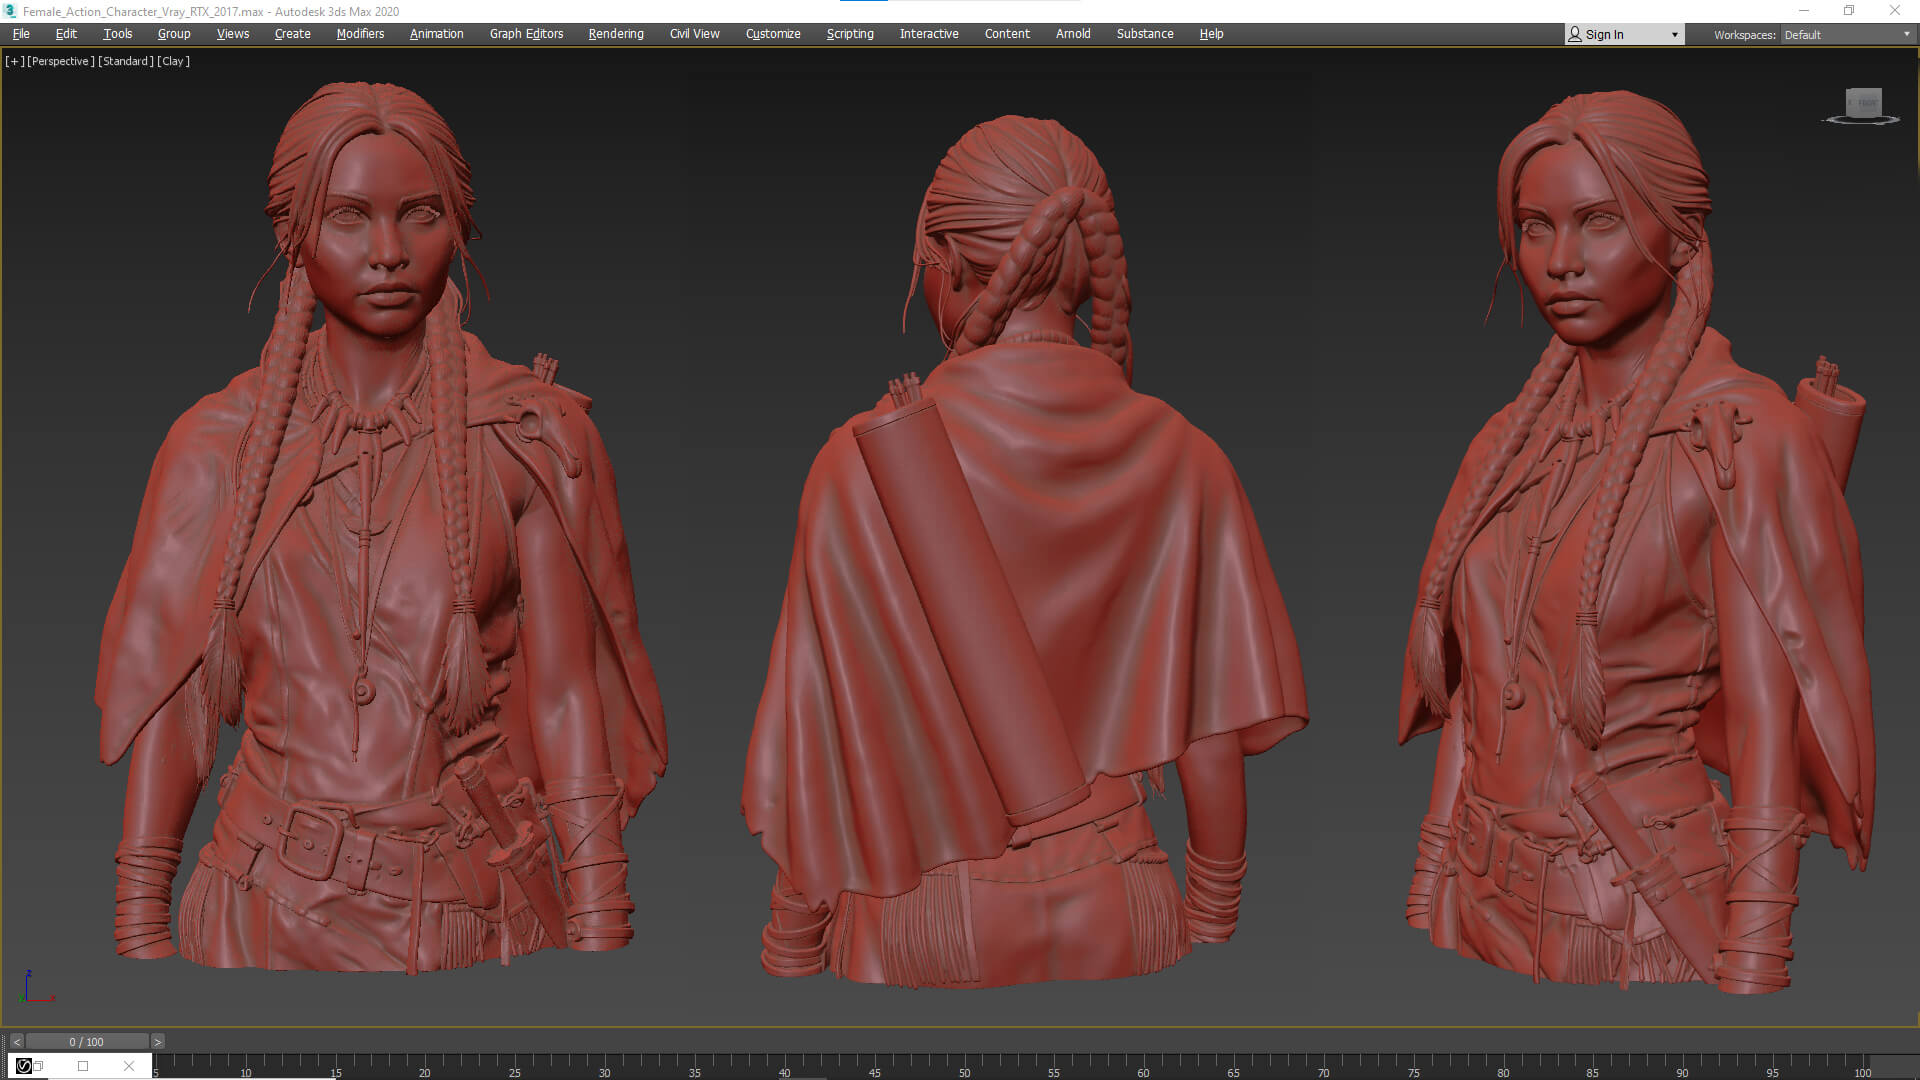Open the Create menu
Viewport: 1920px width, 1080px height.
click(293, 34)
